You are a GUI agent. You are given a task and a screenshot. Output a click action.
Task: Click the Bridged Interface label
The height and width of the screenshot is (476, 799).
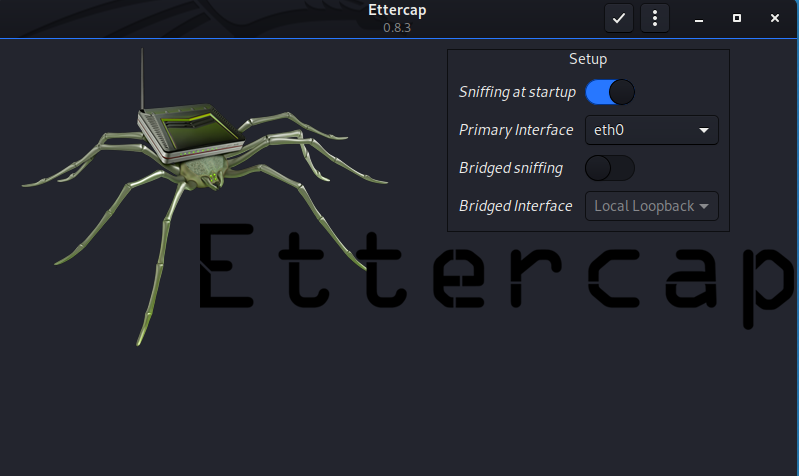[x=515, y=206]
